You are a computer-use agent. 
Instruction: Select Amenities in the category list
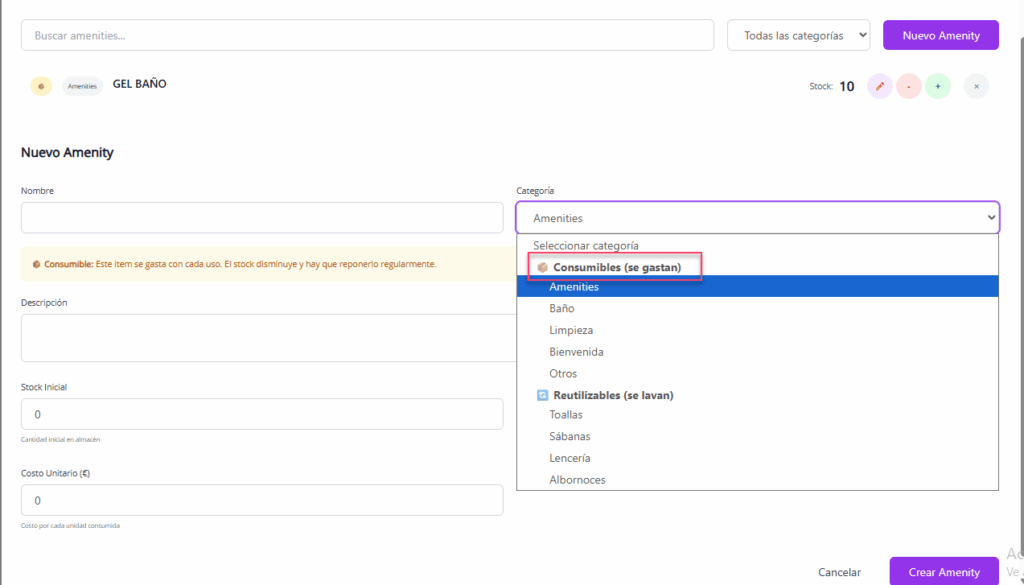click(x=574, y=287)
